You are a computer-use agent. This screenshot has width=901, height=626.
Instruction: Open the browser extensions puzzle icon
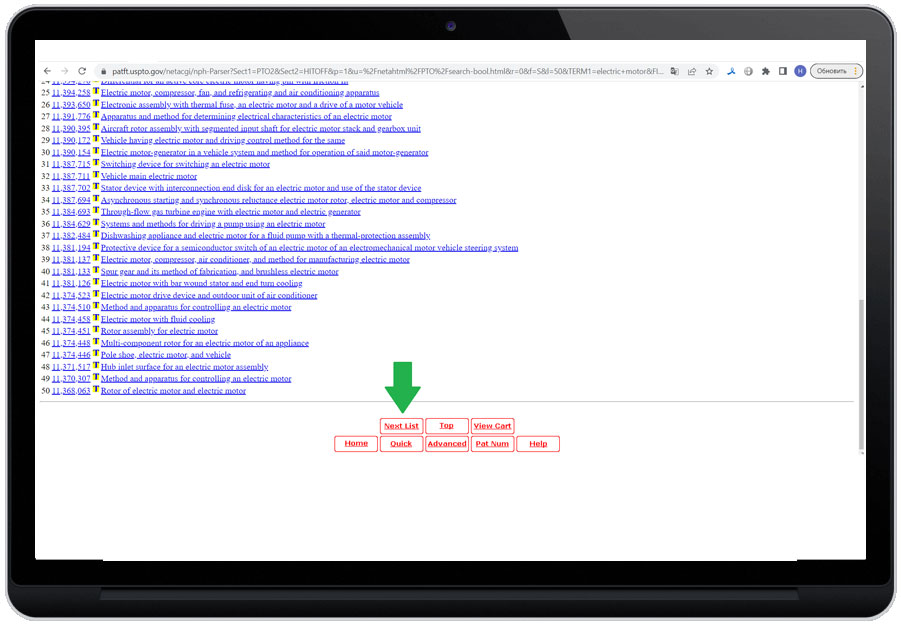tap(765, 72)
